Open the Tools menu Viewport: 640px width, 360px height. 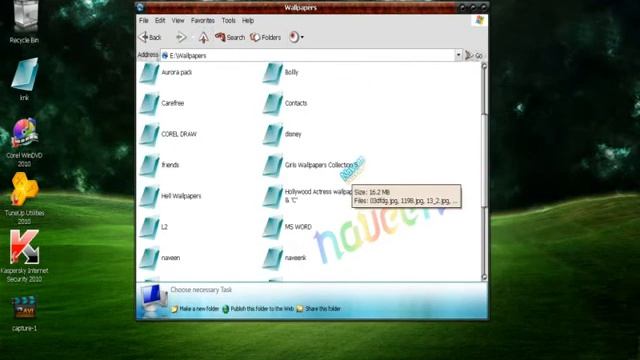click(x=229, y=20)
